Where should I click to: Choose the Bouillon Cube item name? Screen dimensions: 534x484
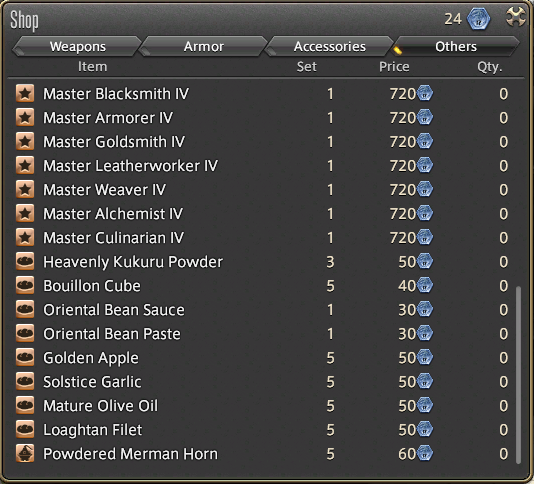coord(92,286)
